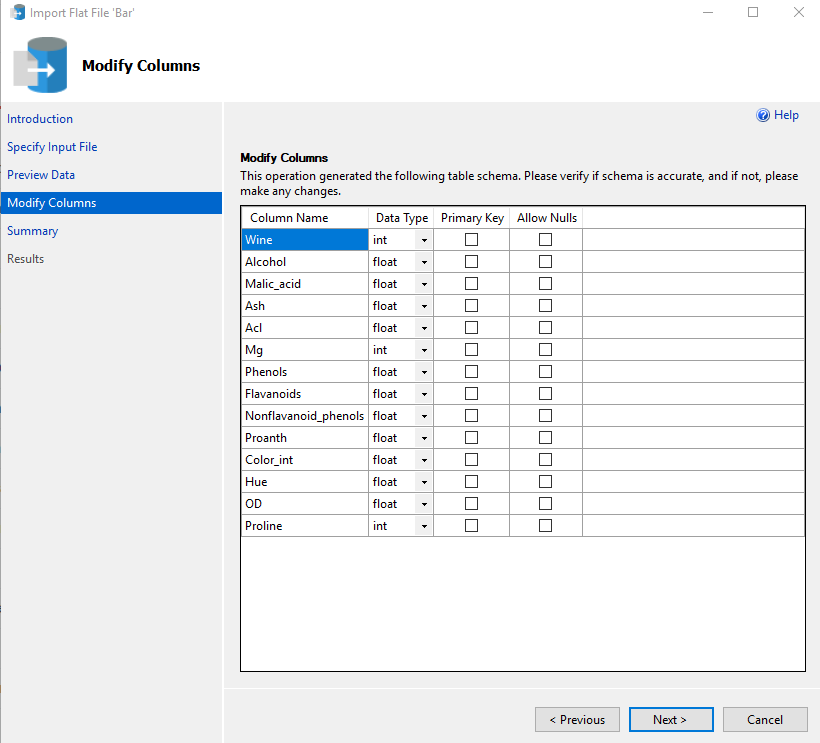
Task: Go to the Introduction step in sidebar
Action: click(40, 119)
